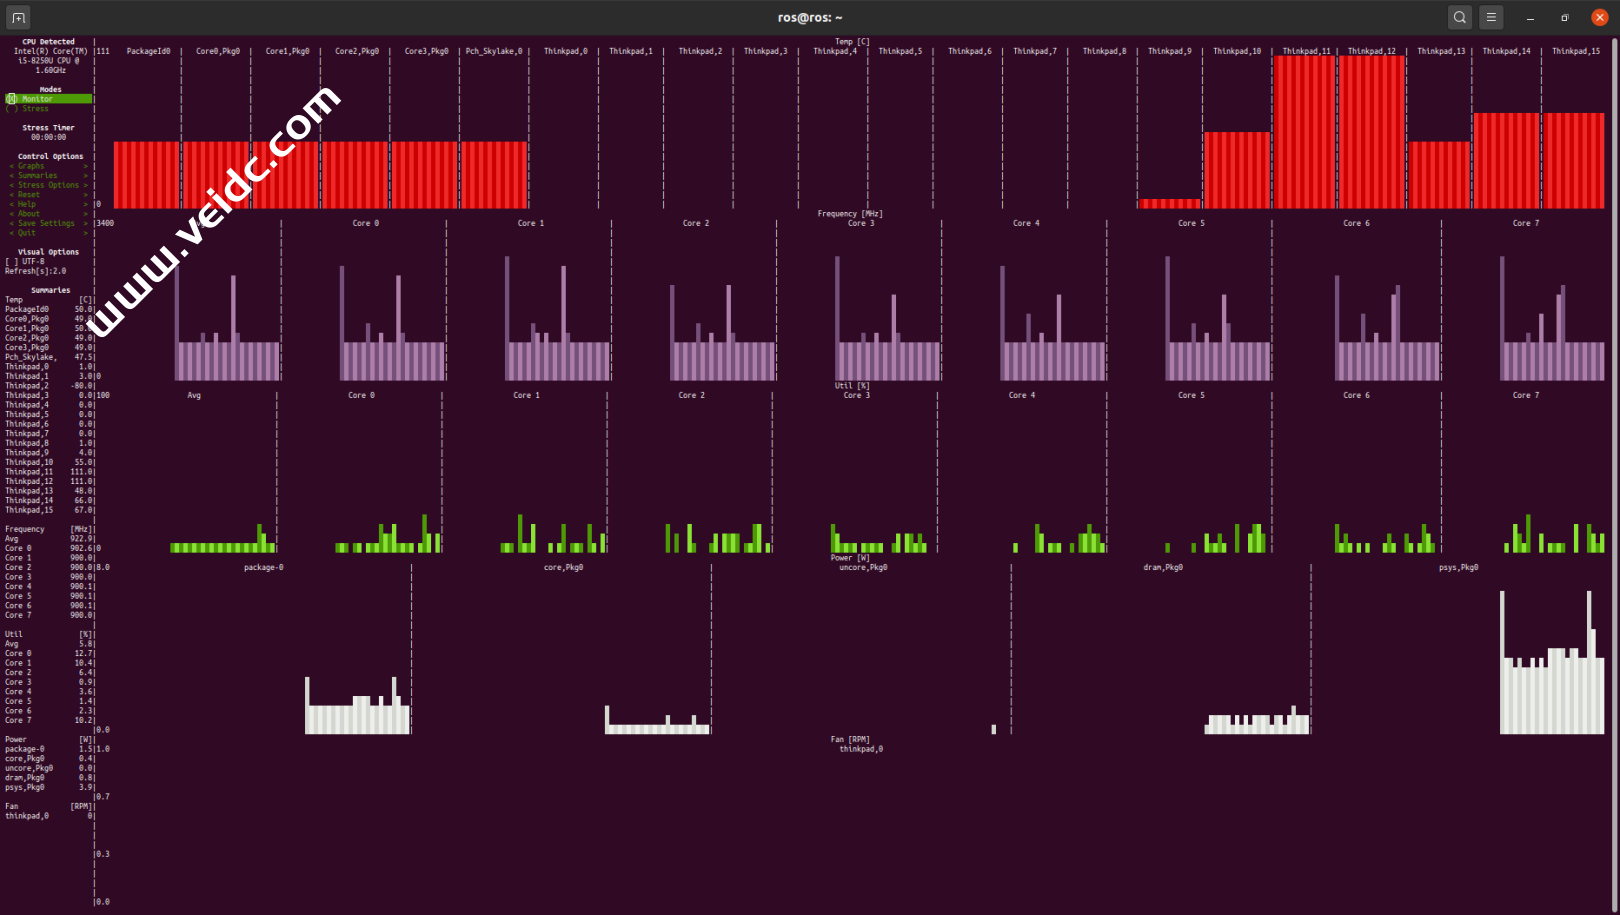
Task: Click the Refresh[s] interval field
Action: click(36, 271)
